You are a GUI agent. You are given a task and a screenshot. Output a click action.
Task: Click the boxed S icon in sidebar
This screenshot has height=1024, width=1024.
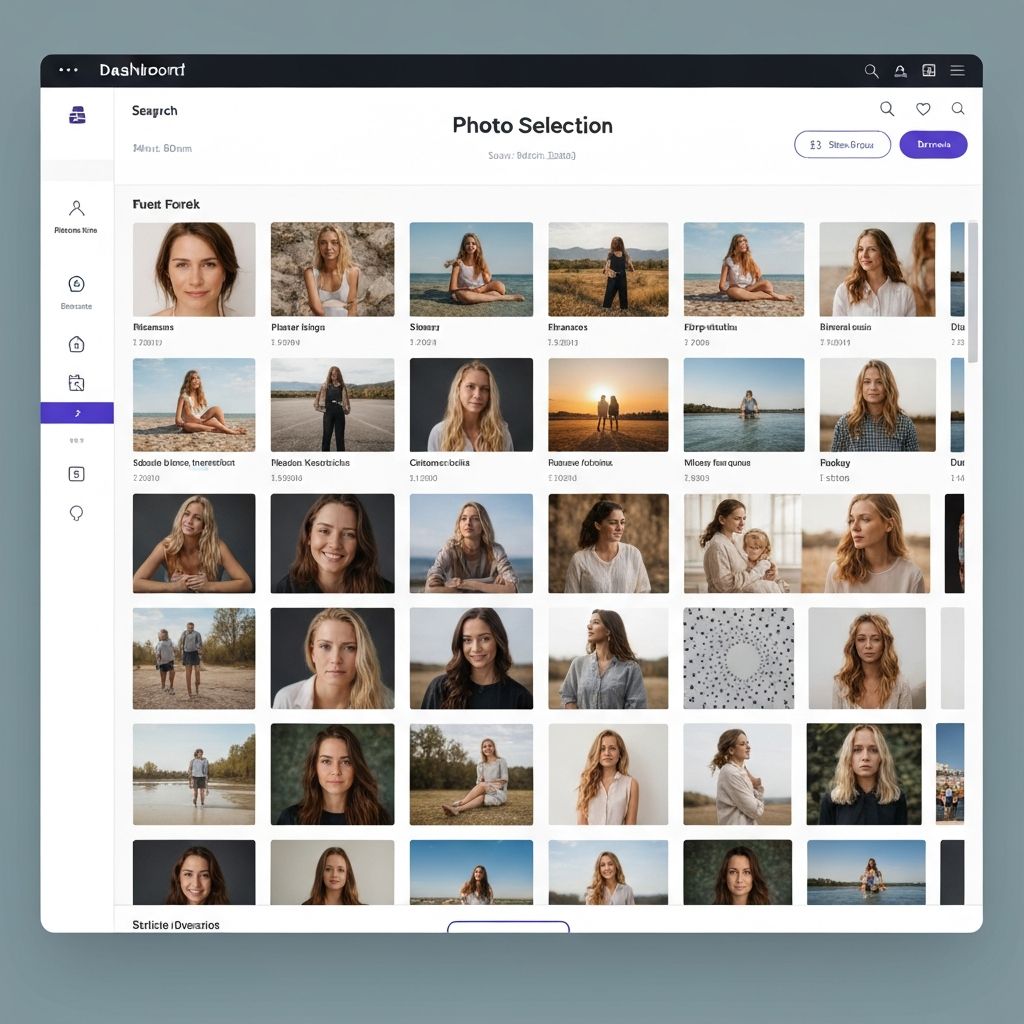(76, 473)
